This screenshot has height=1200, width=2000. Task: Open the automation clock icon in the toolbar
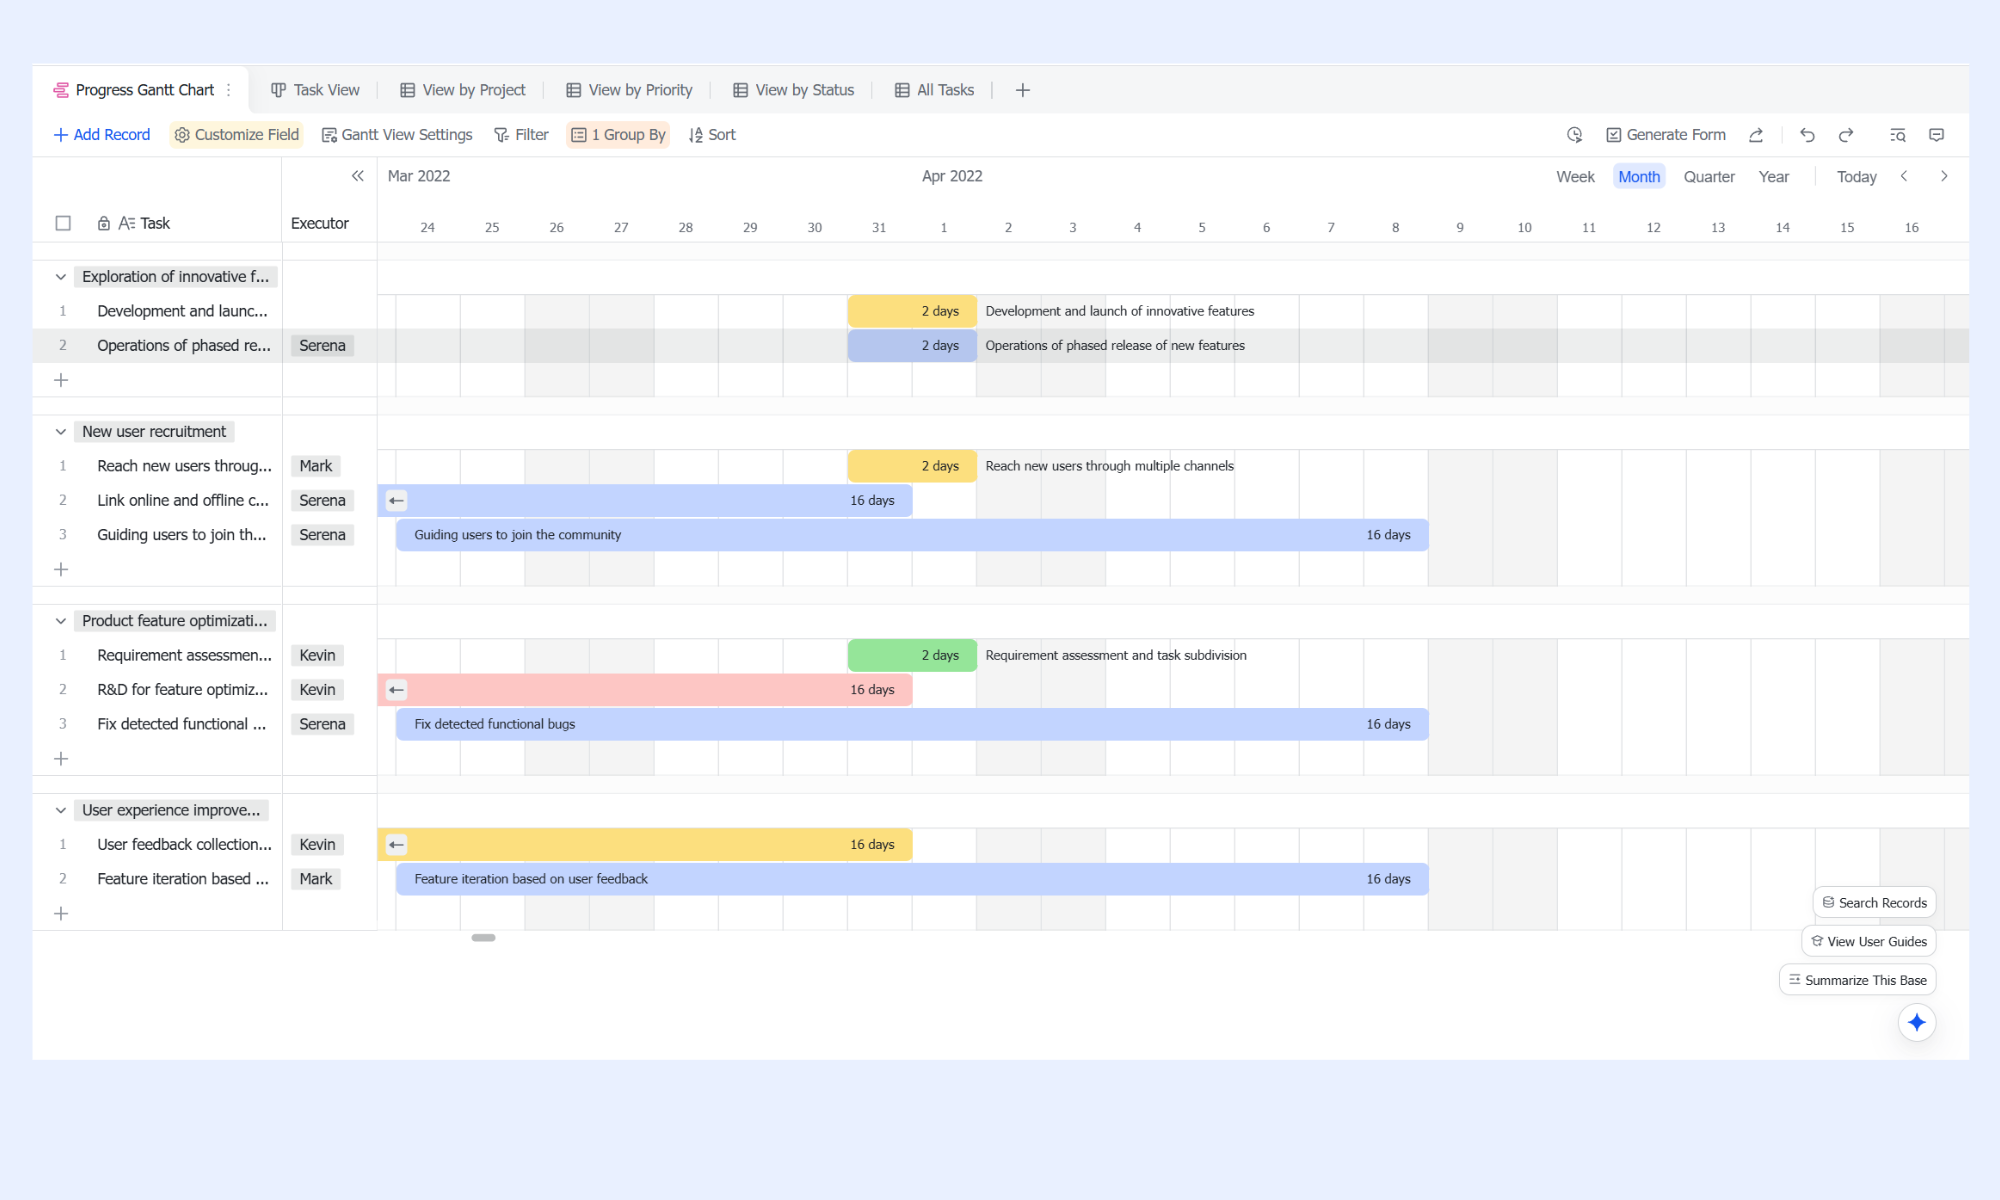tap(1574, 135)
